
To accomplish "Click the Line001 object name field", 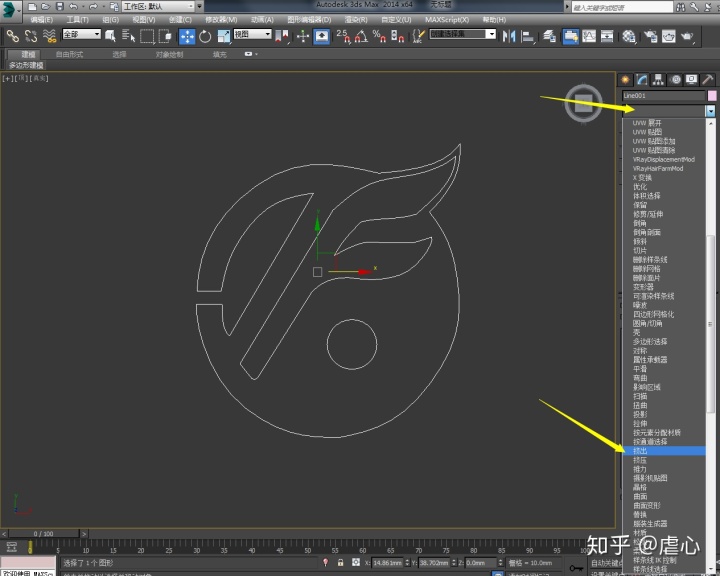I will pyautogui.click(x=664, y=96).
